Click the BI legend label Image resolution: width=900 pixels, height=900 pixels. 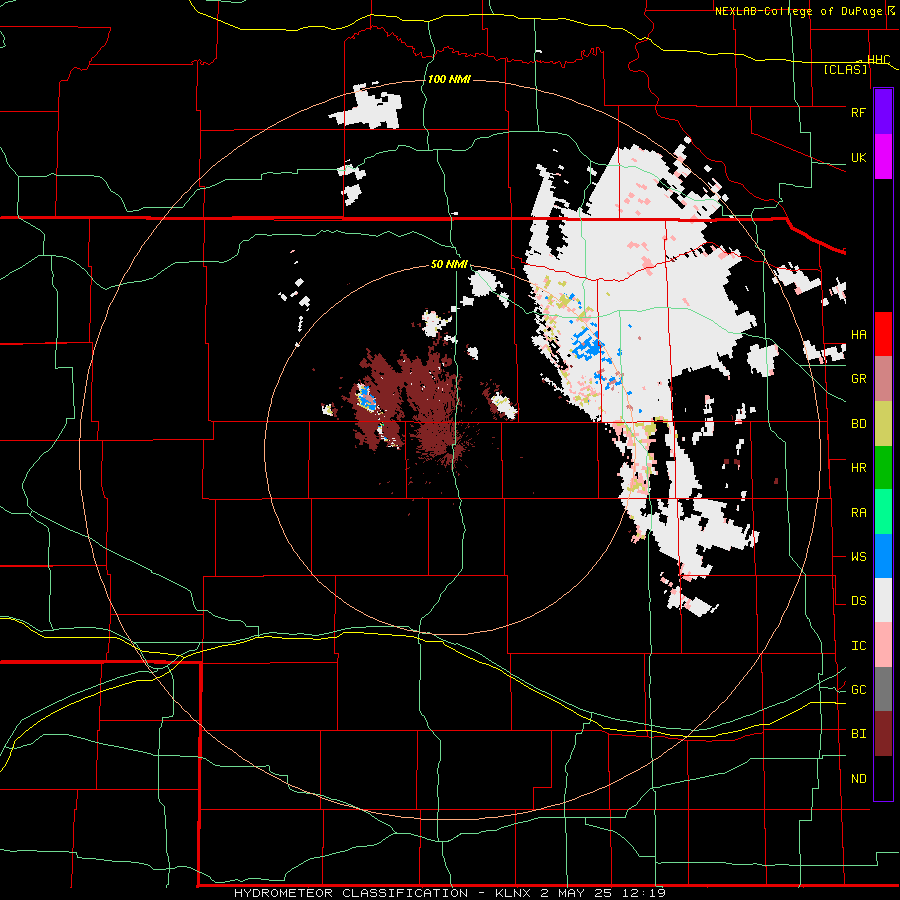tap(858, 734)
